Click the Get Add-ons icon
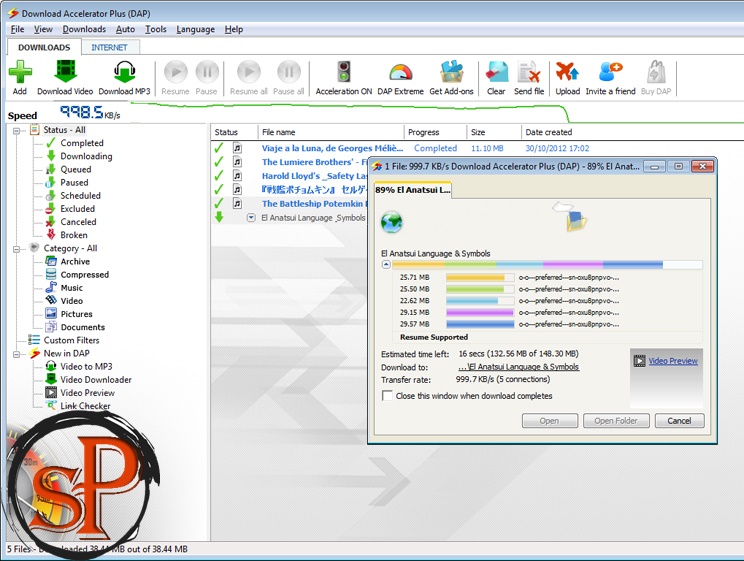This screenshot has height=561, width=744. (450, 73)
